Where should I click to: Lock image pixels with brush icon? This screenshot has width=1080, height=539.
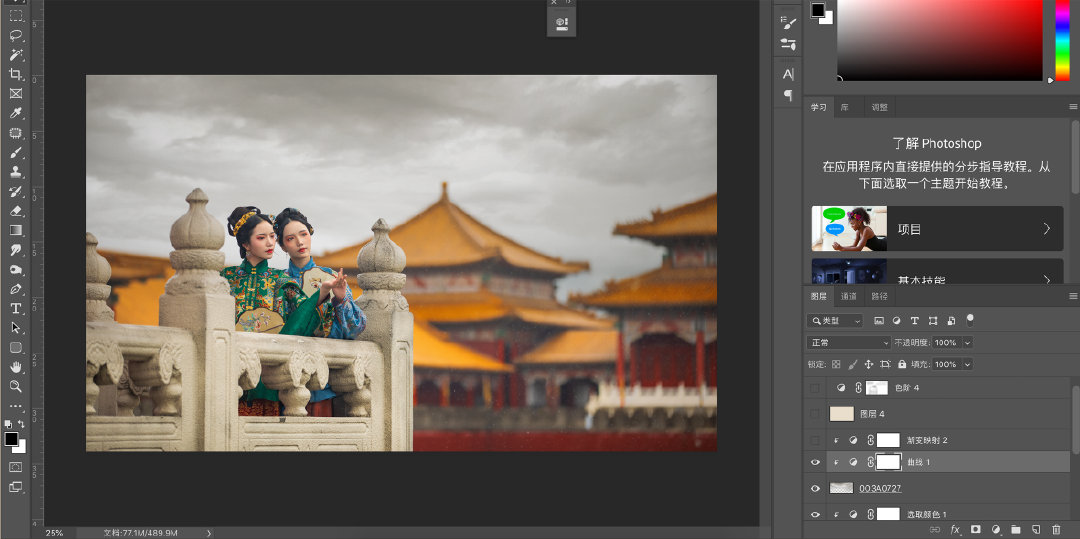pos(853,363)
